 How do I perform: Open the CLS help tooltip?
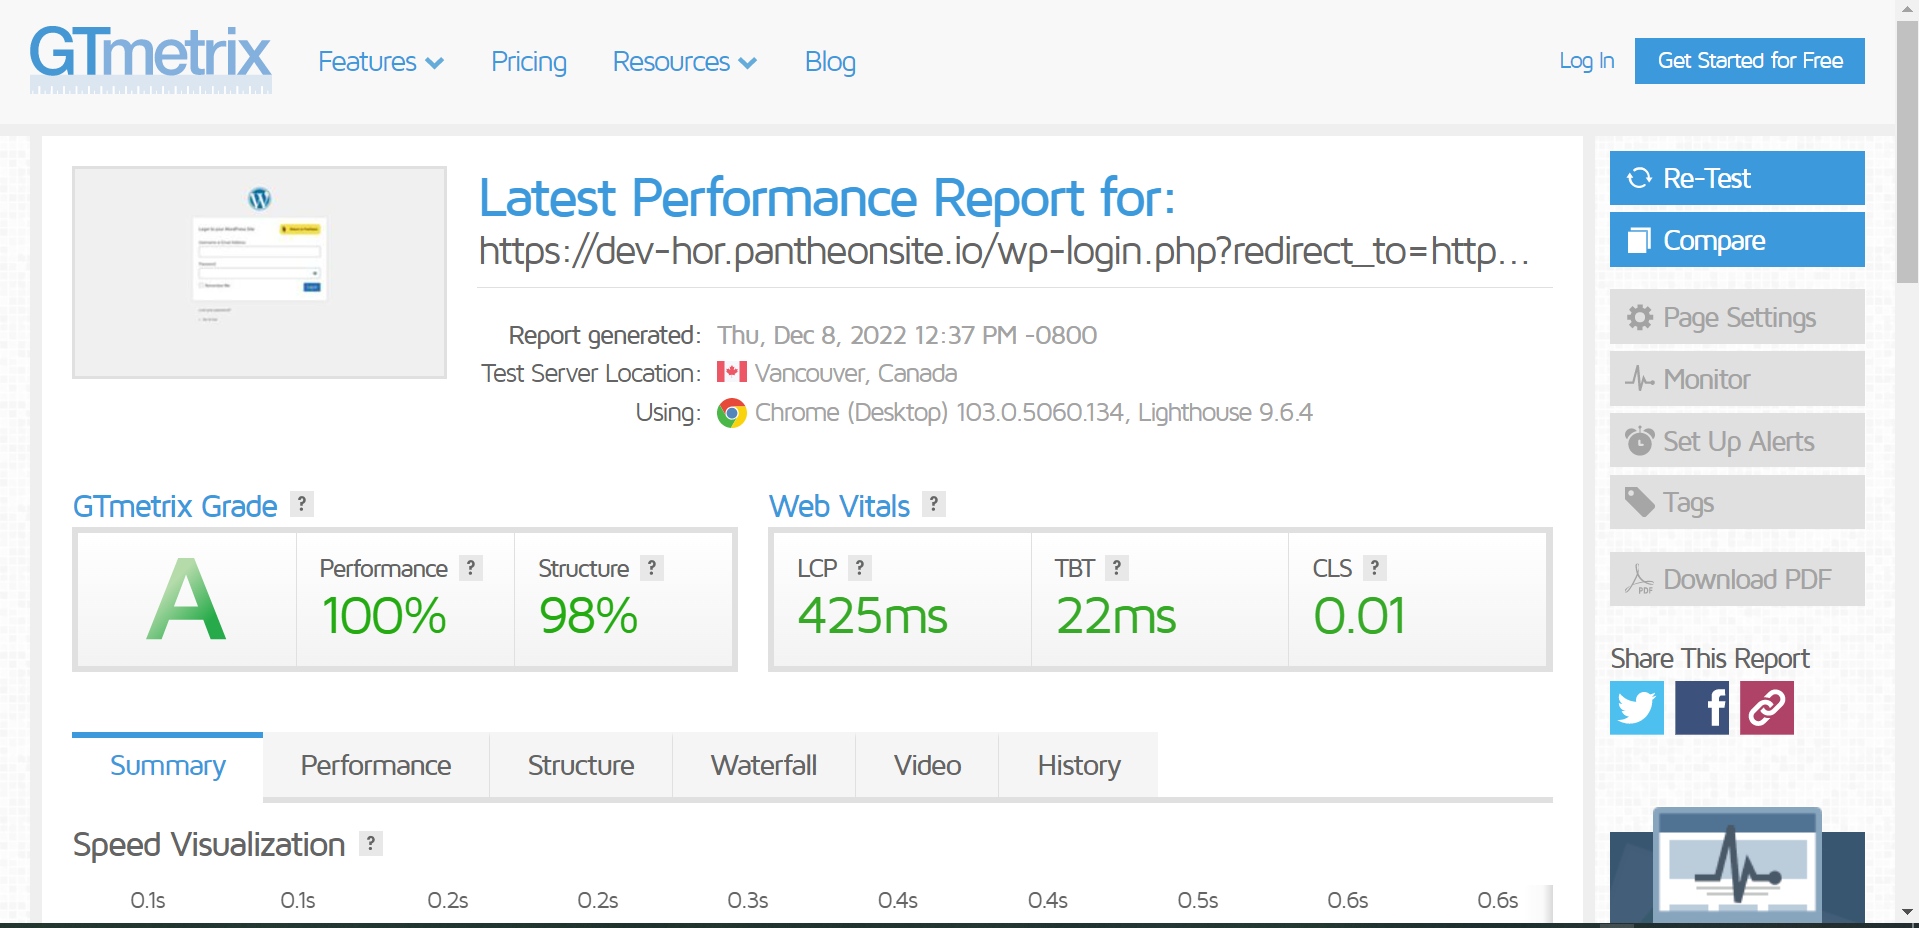click(1374, 567)
